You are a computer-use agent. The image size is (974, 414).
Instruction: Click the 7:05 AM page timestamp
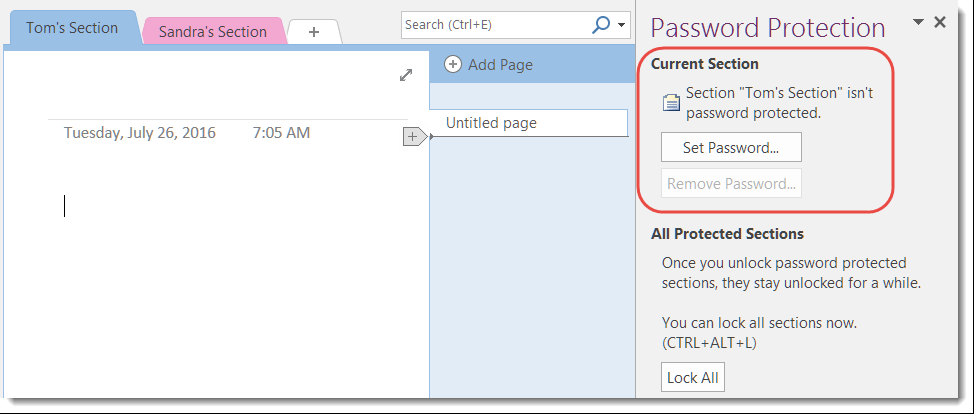pyautogui.click(x=281, y=132)
